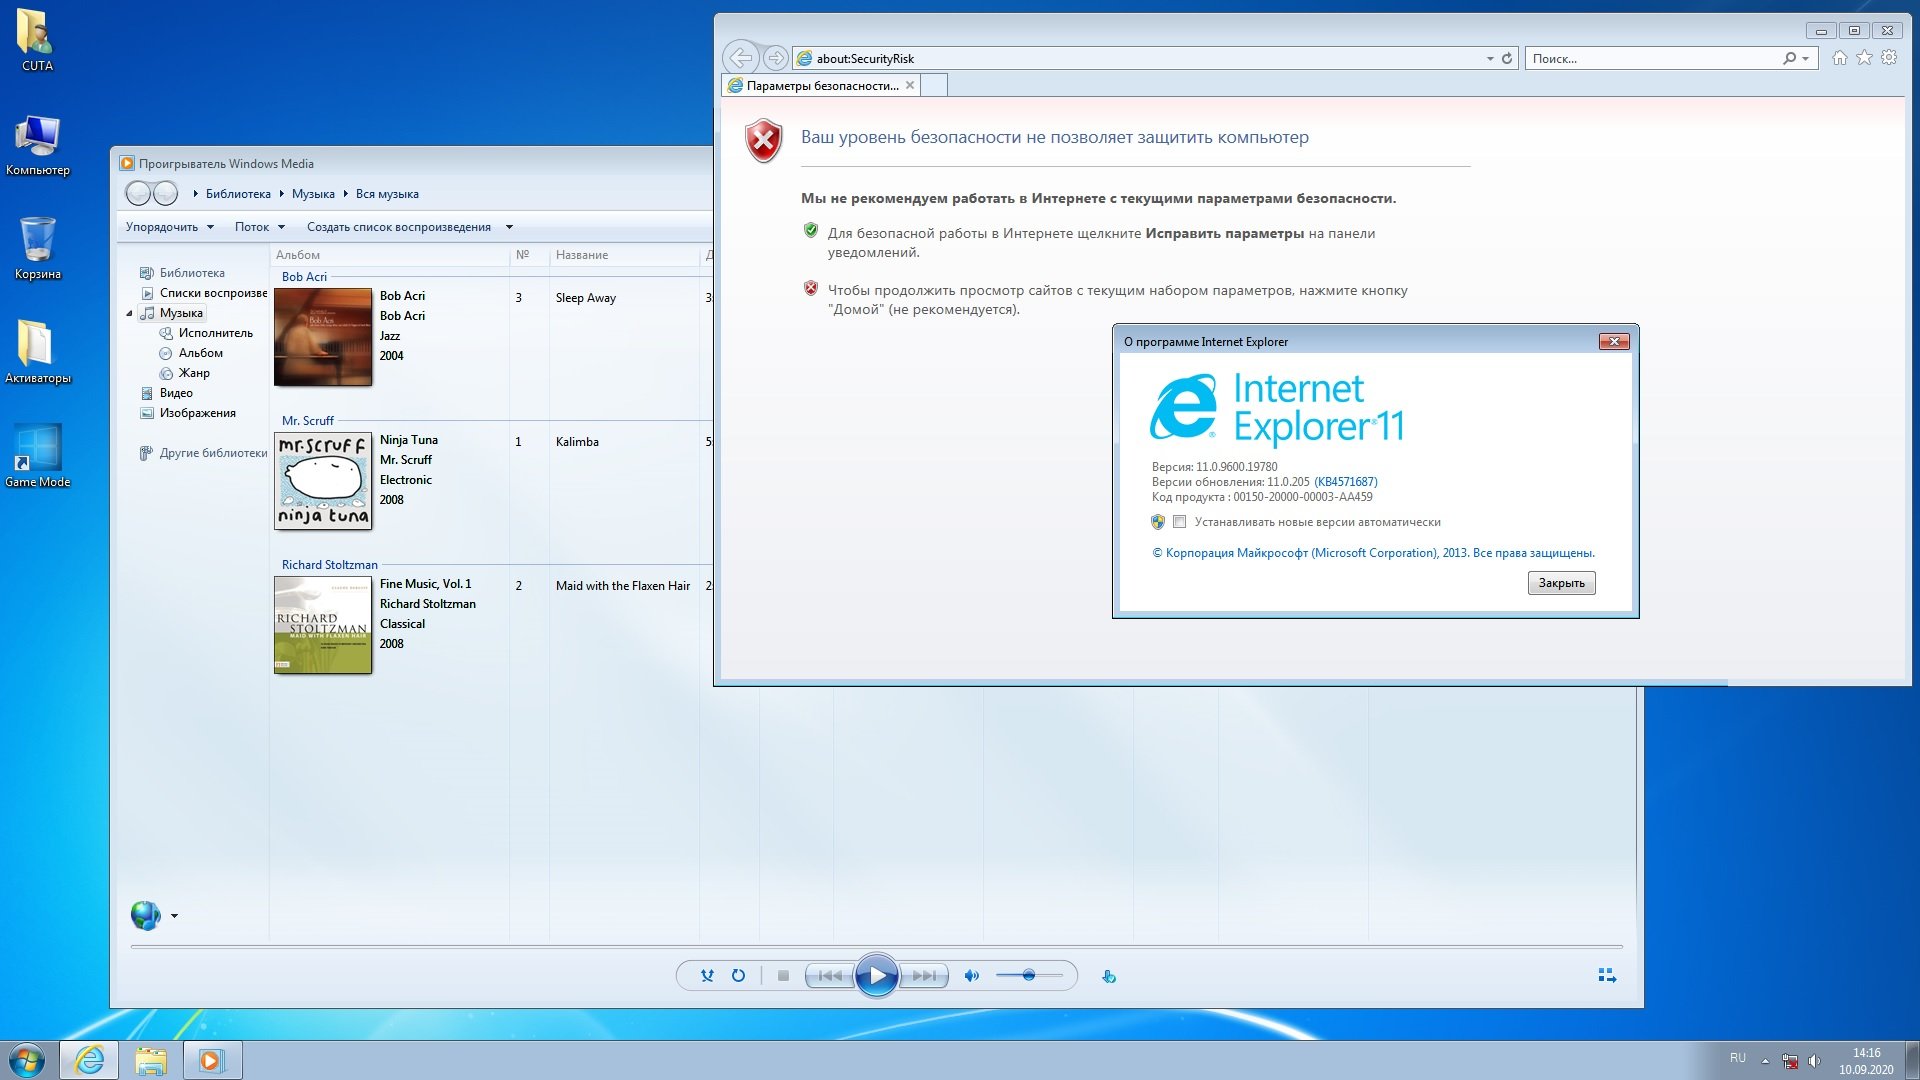Click Создать список воспроизведения
The height and width of the screenshot is (1080, 1920).
(x=398, y=227)
